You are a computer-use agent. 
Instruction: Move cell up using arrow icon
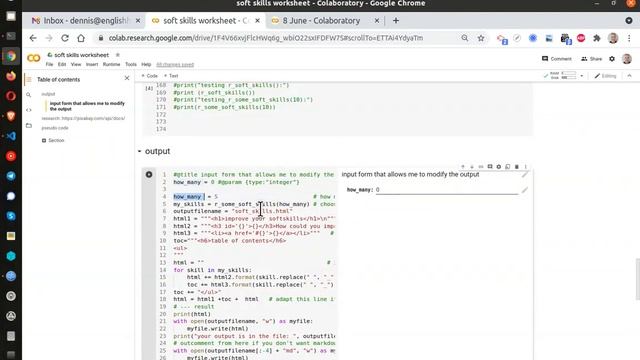coord(463,167)
